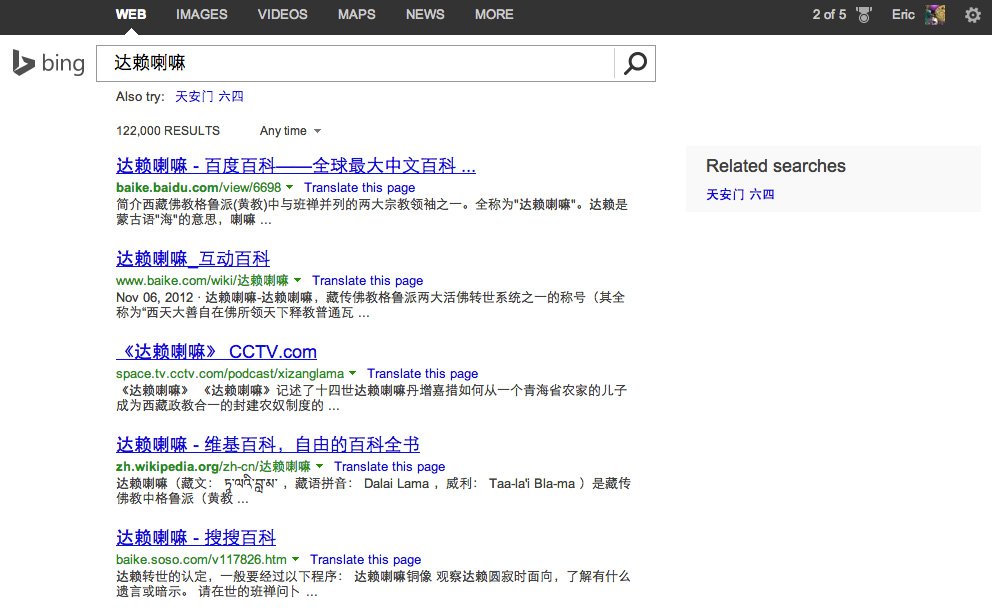
Task: Click the space.tv.cctv.com/podcast/xizanglama URL text
Action: click(x=230, y=373)
